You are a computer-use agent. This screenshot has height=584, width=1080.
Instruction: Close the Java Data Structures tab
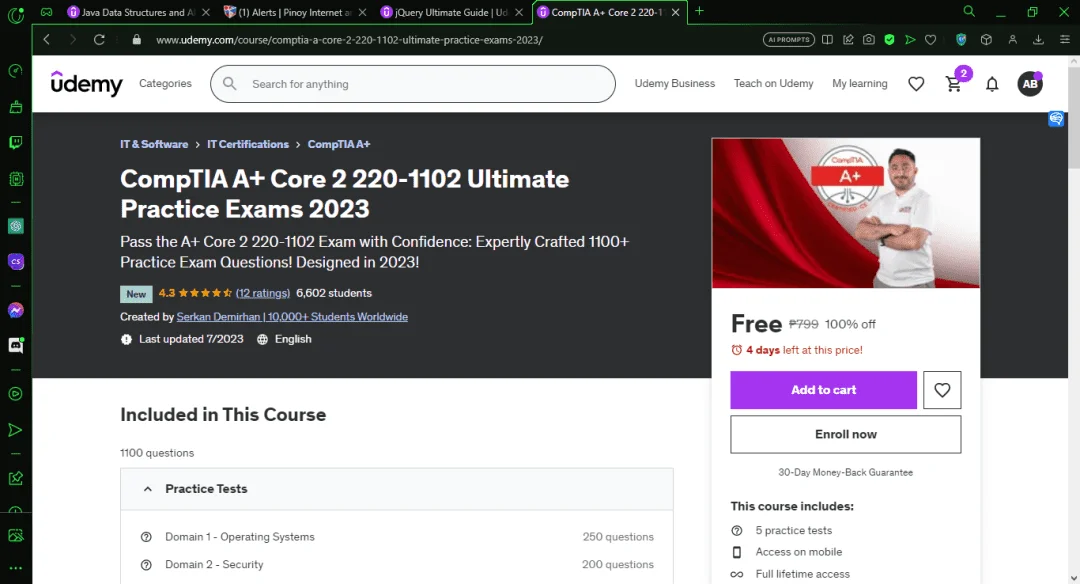tap(205, 12)
